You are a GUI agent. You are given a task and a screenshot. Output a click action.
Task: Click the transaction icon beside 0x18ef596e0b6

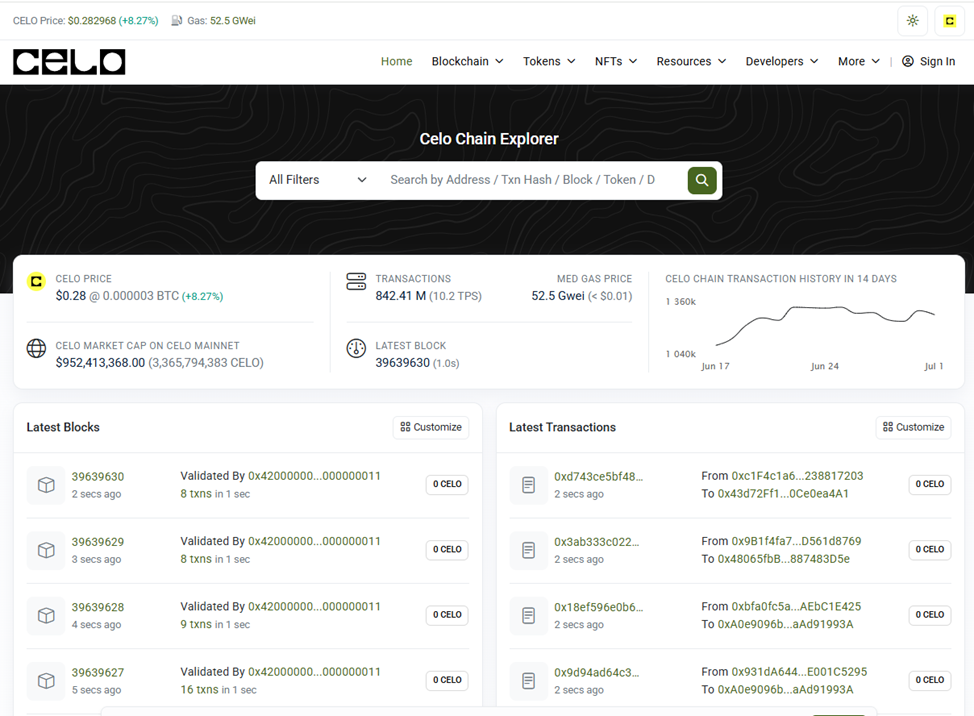(x=529, y=616)
